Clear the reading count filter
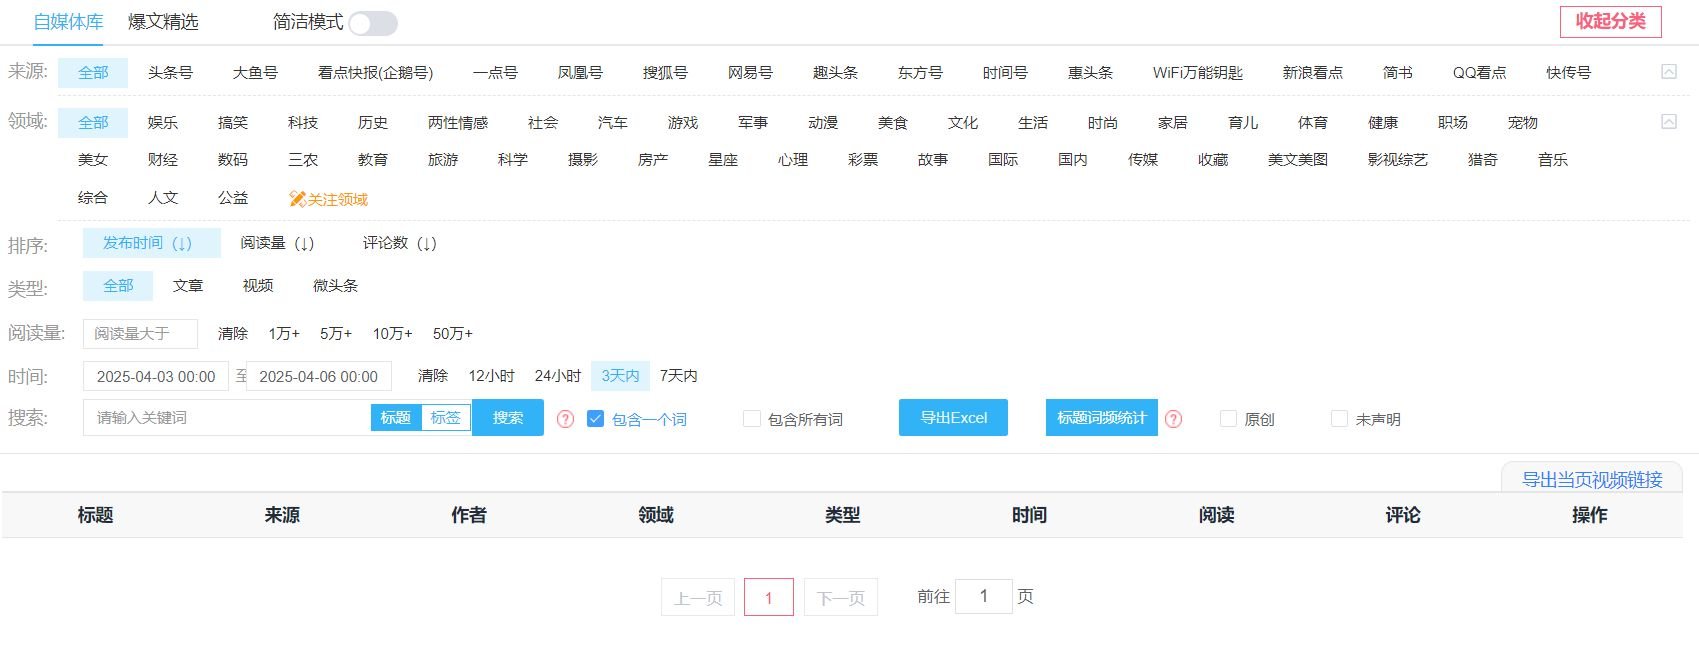1699x660 pixels. tap(232, 333)
